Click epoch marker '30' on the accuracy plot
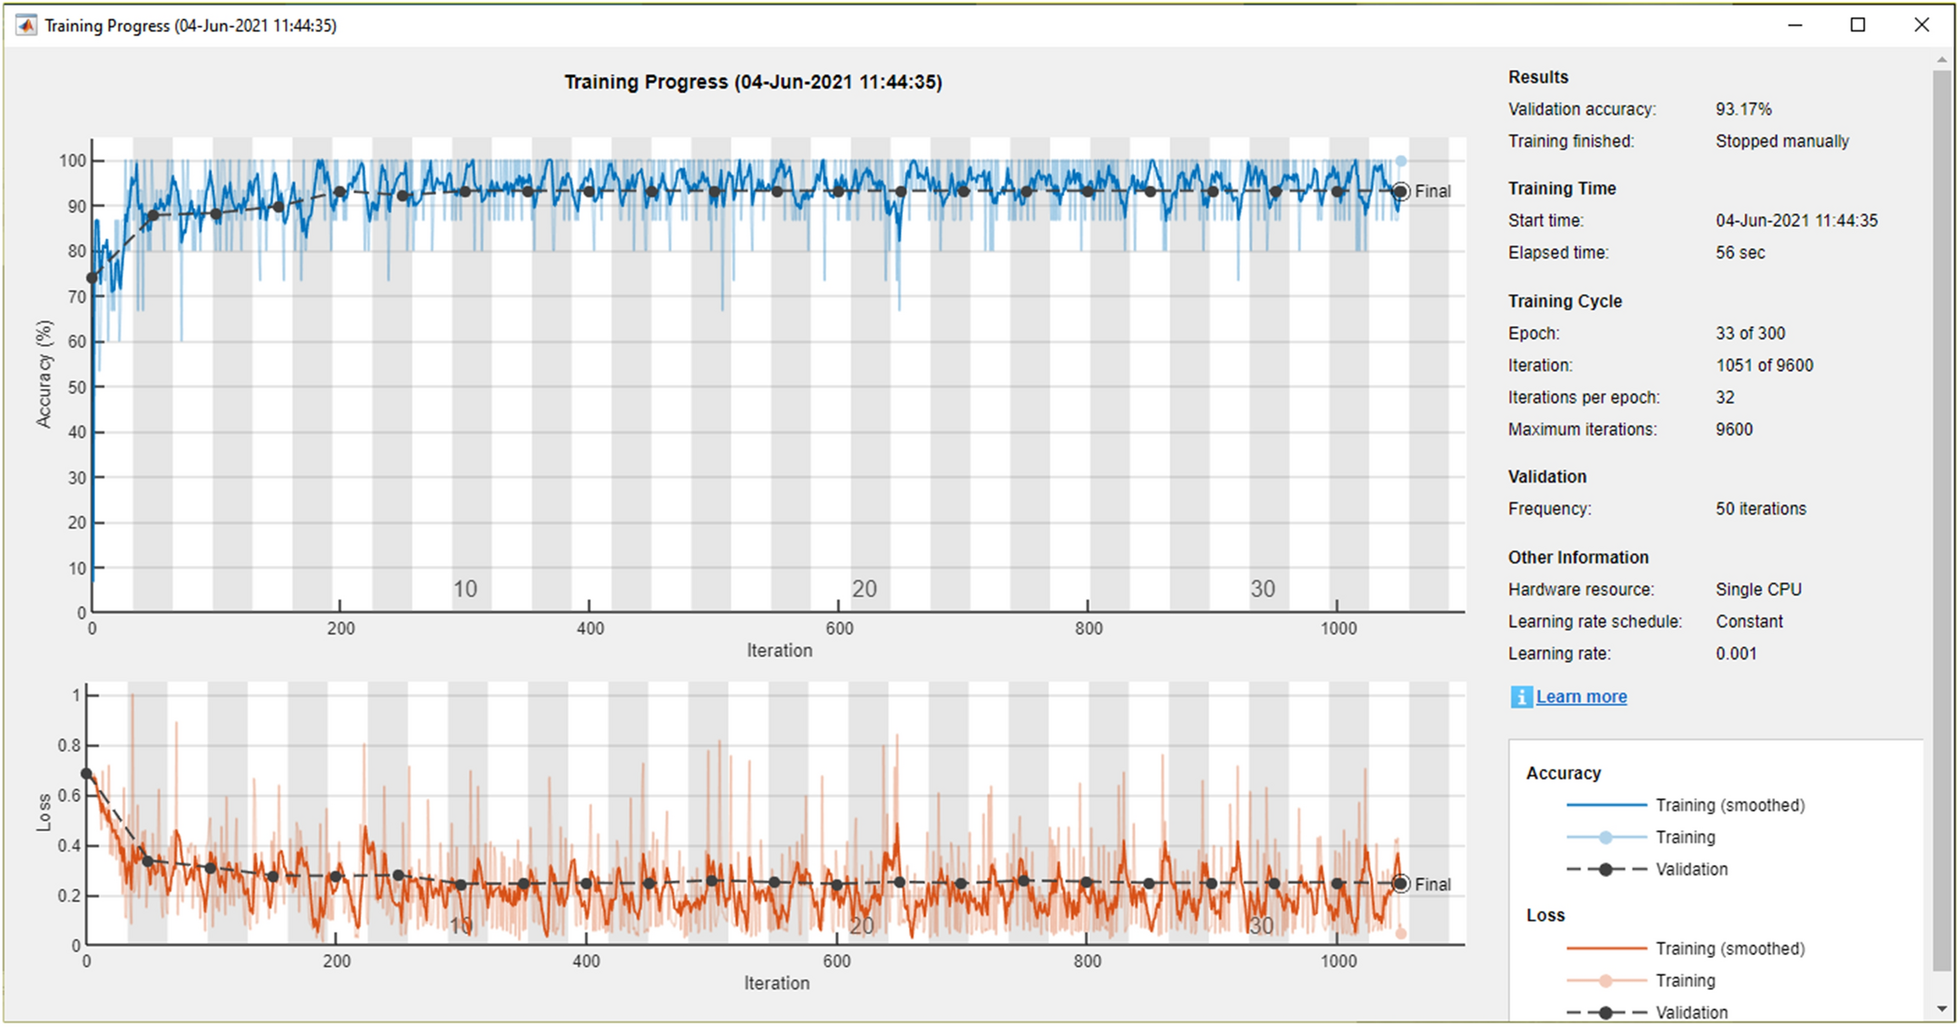Viewport: 1960px width, 1027px height. point(1263,589)
